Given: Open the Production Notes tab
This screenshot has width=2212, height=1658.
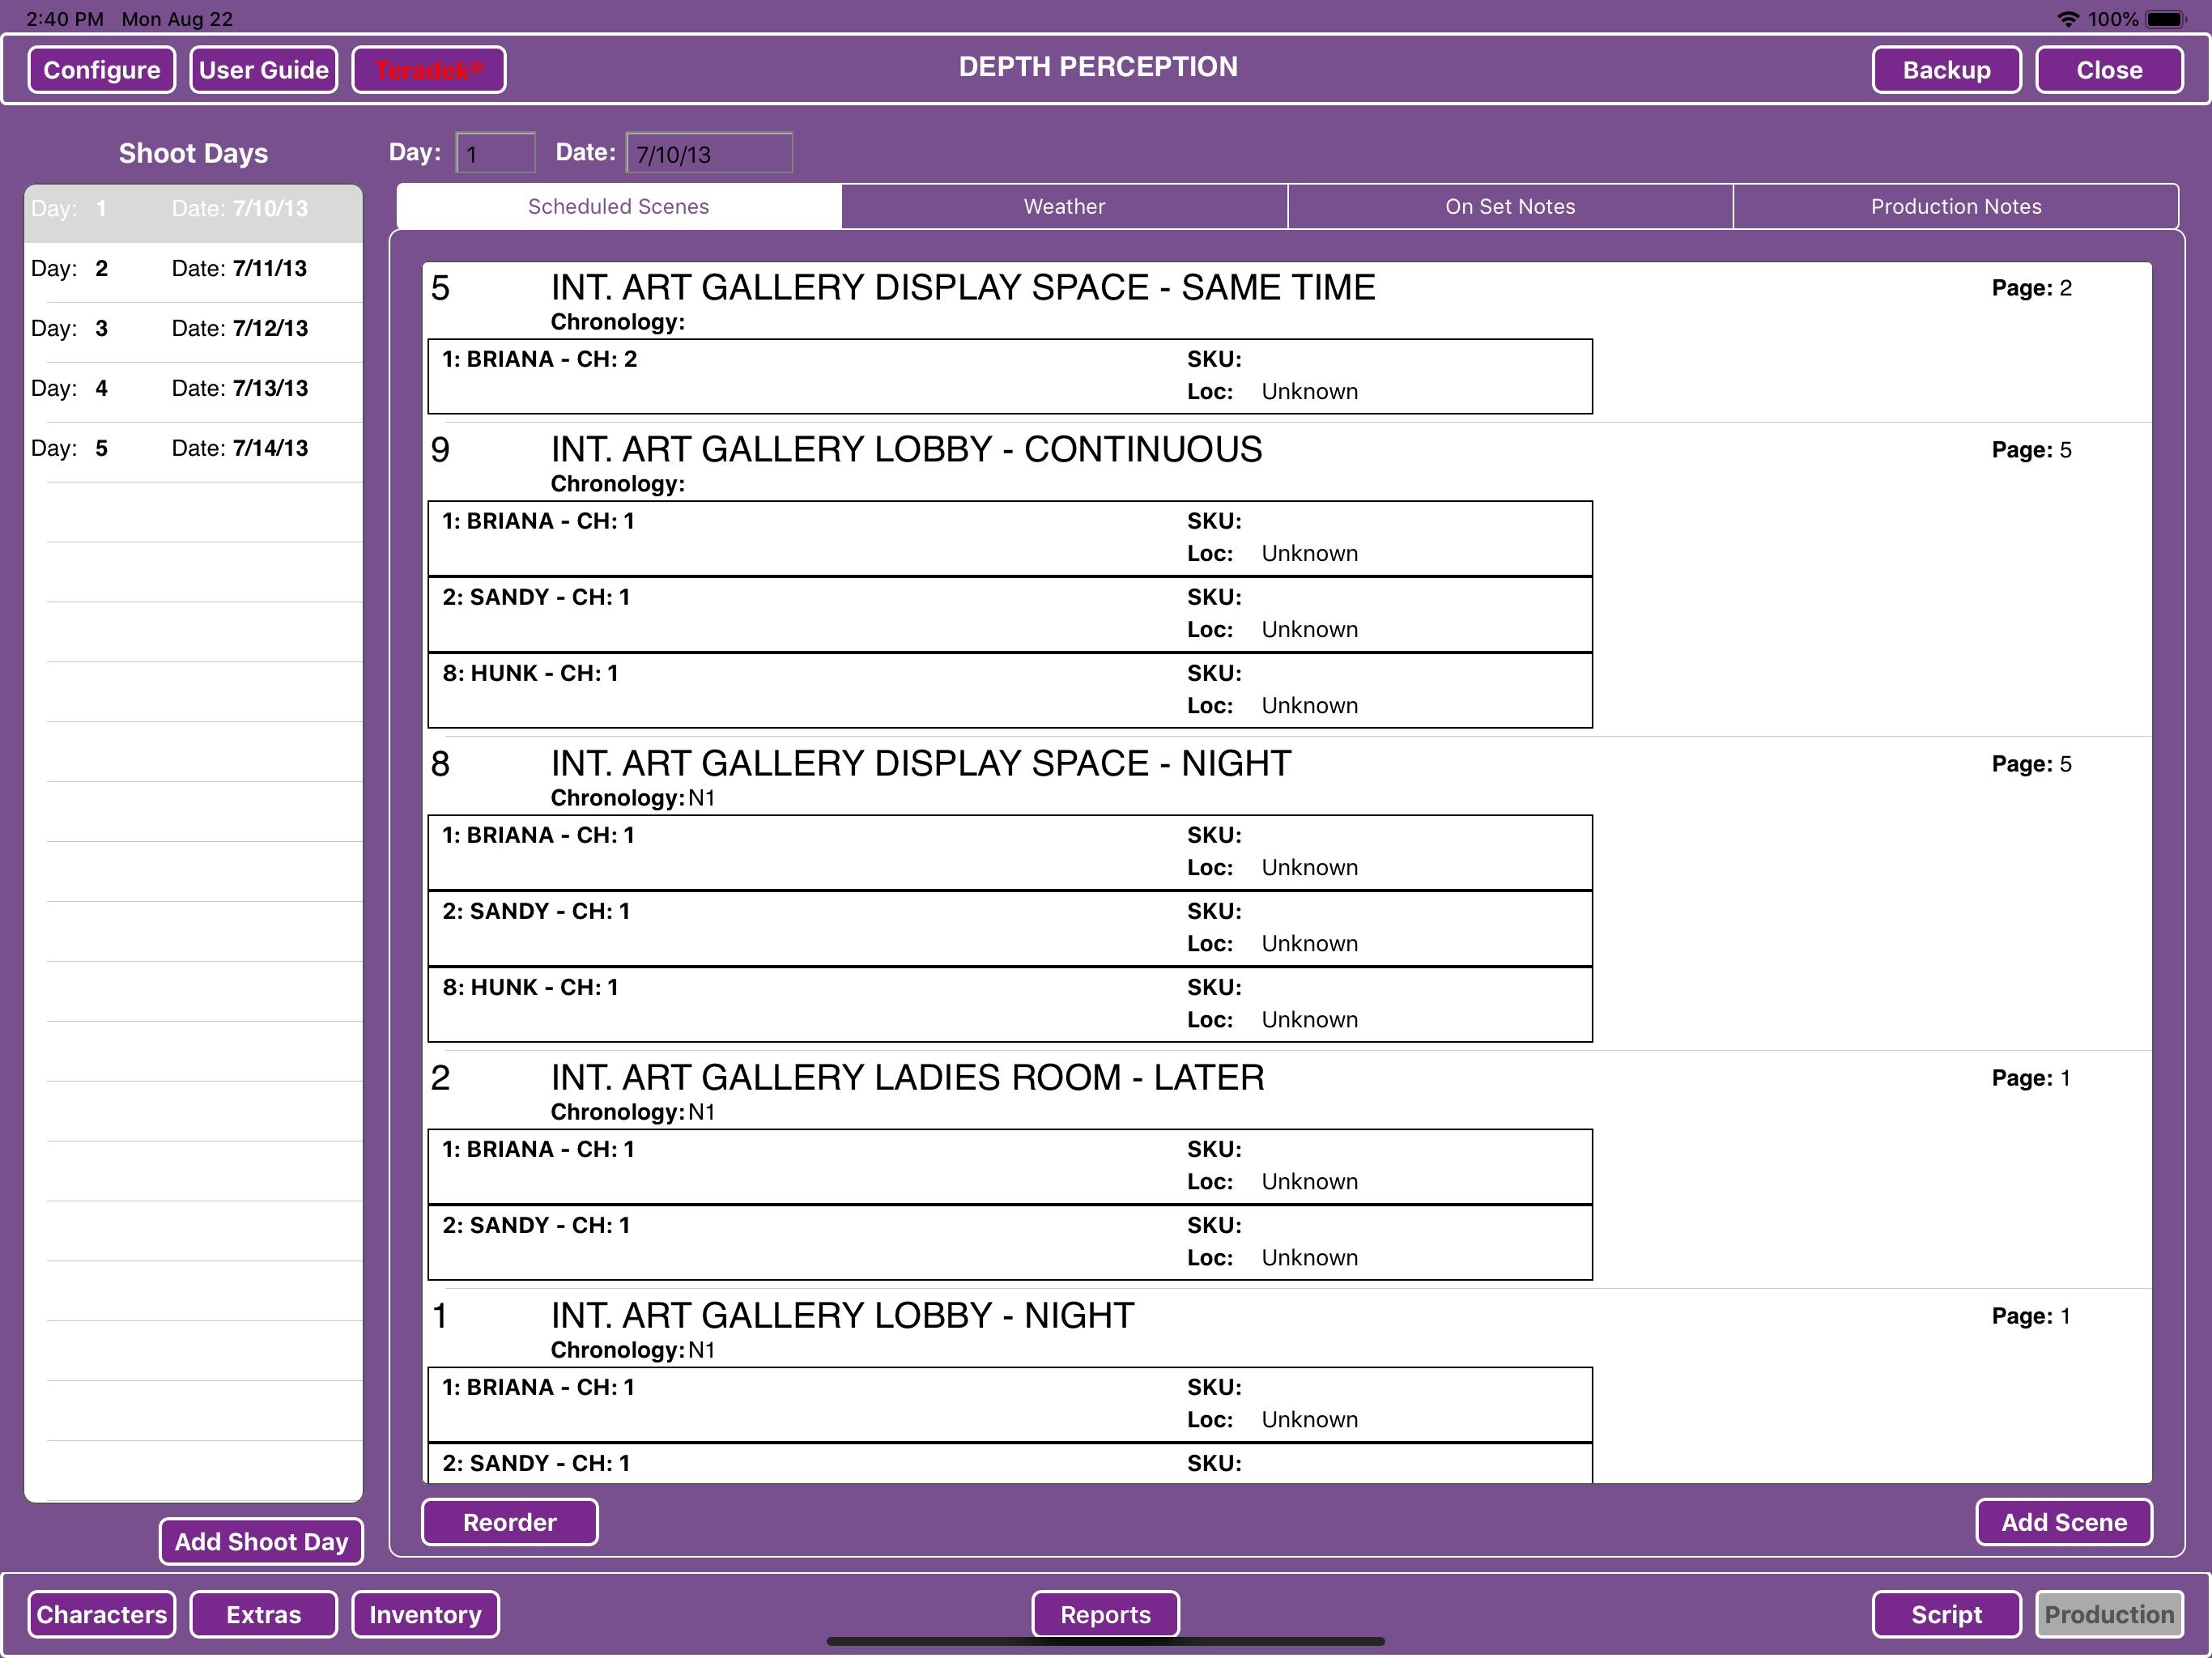Looking at the screenshot, I should coord(1955,206).
